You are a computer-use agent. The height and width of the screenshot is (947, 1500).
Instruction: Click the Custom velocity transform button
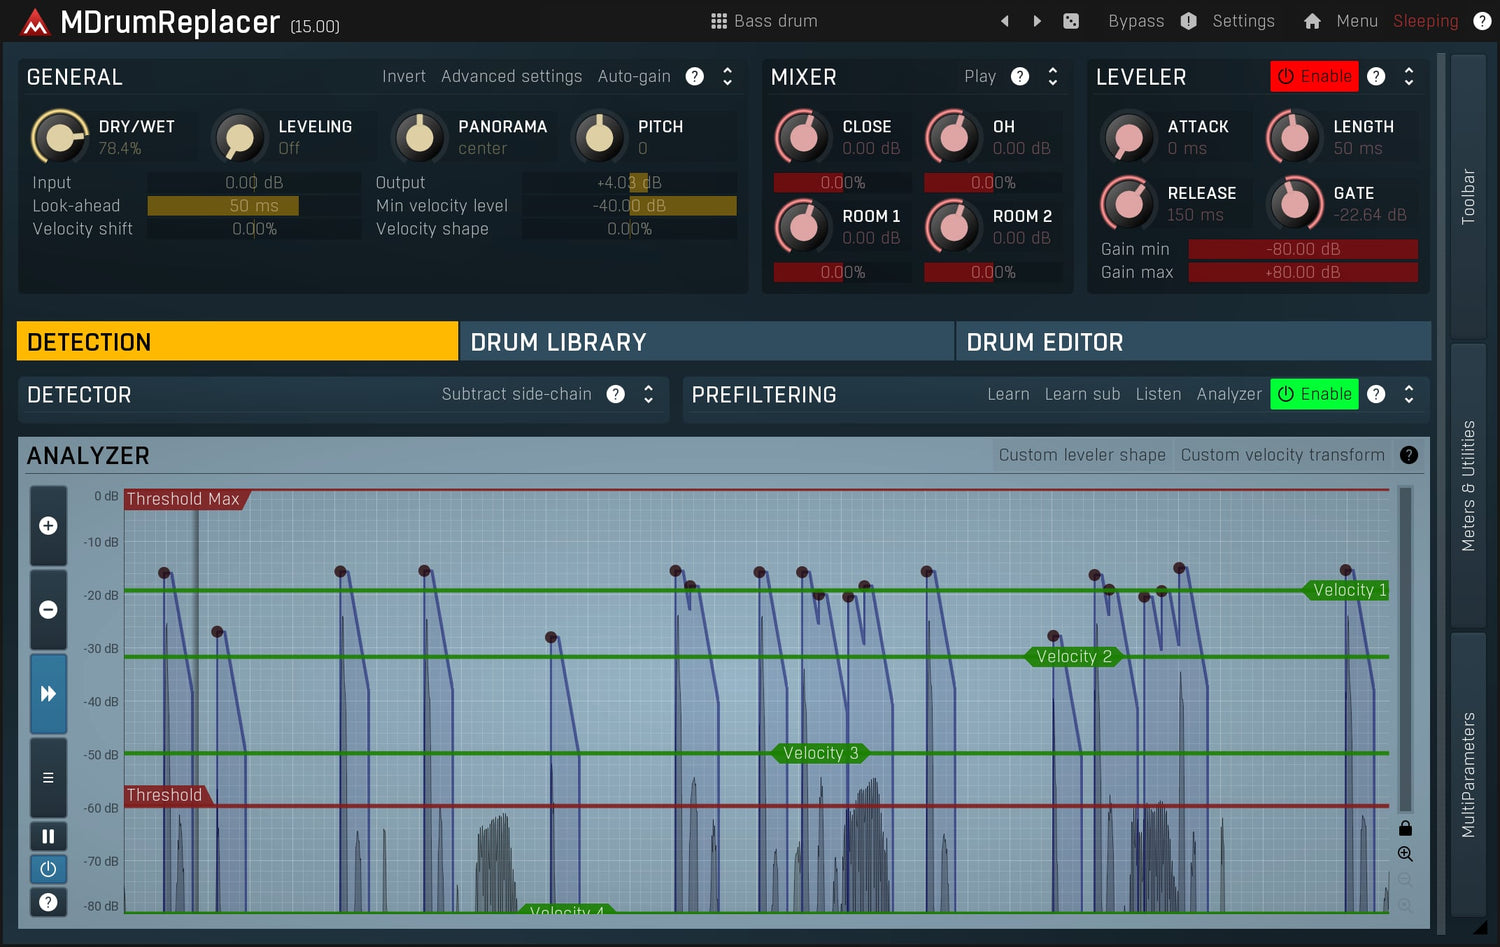(1282, 455)
